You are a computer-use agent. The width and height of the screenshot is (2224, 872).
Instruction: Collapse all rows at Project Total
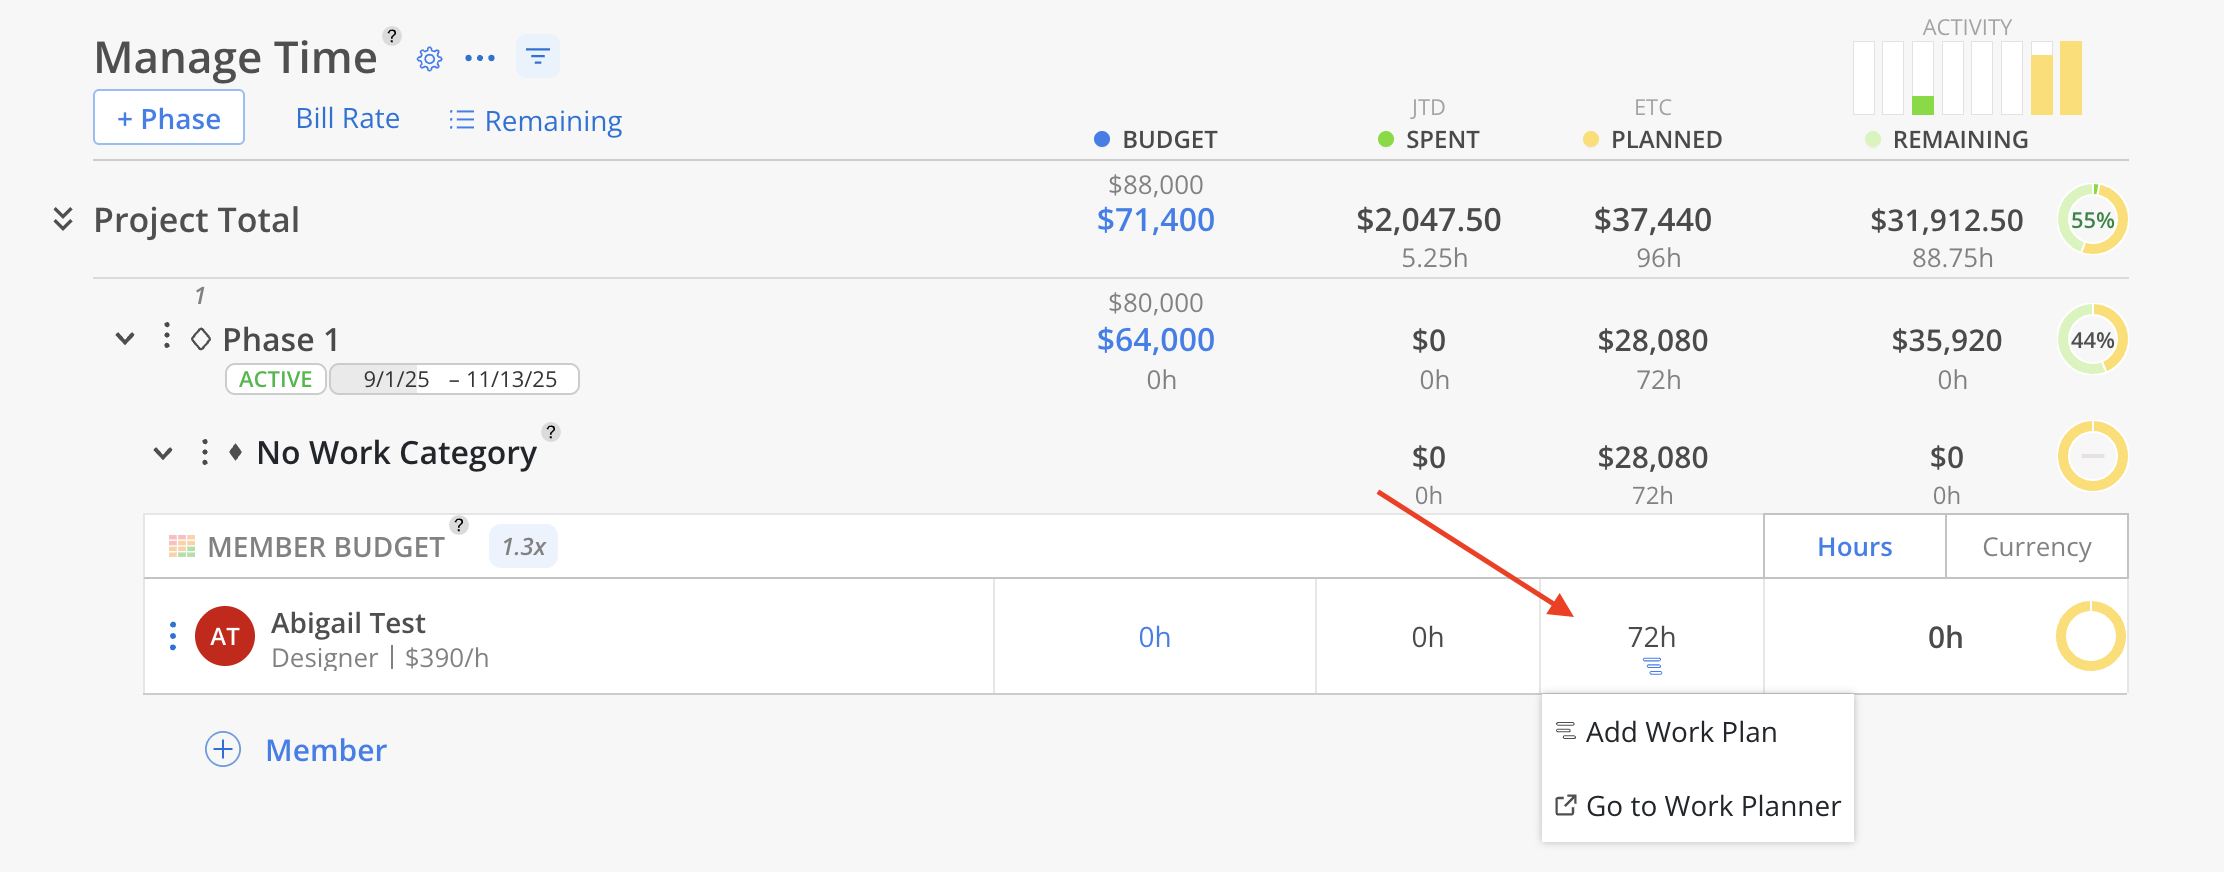63,219
